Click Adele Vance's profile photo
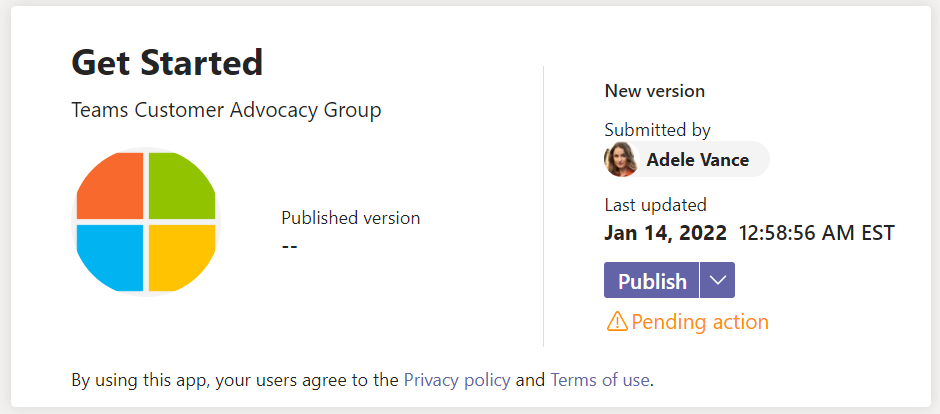940x414 pixels. (620, 159)
